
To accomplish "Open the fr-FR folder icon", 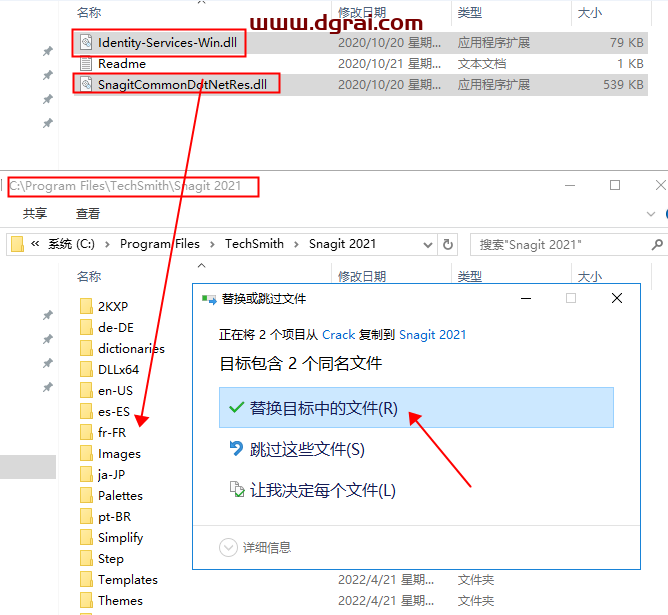I will coord(86,432).
